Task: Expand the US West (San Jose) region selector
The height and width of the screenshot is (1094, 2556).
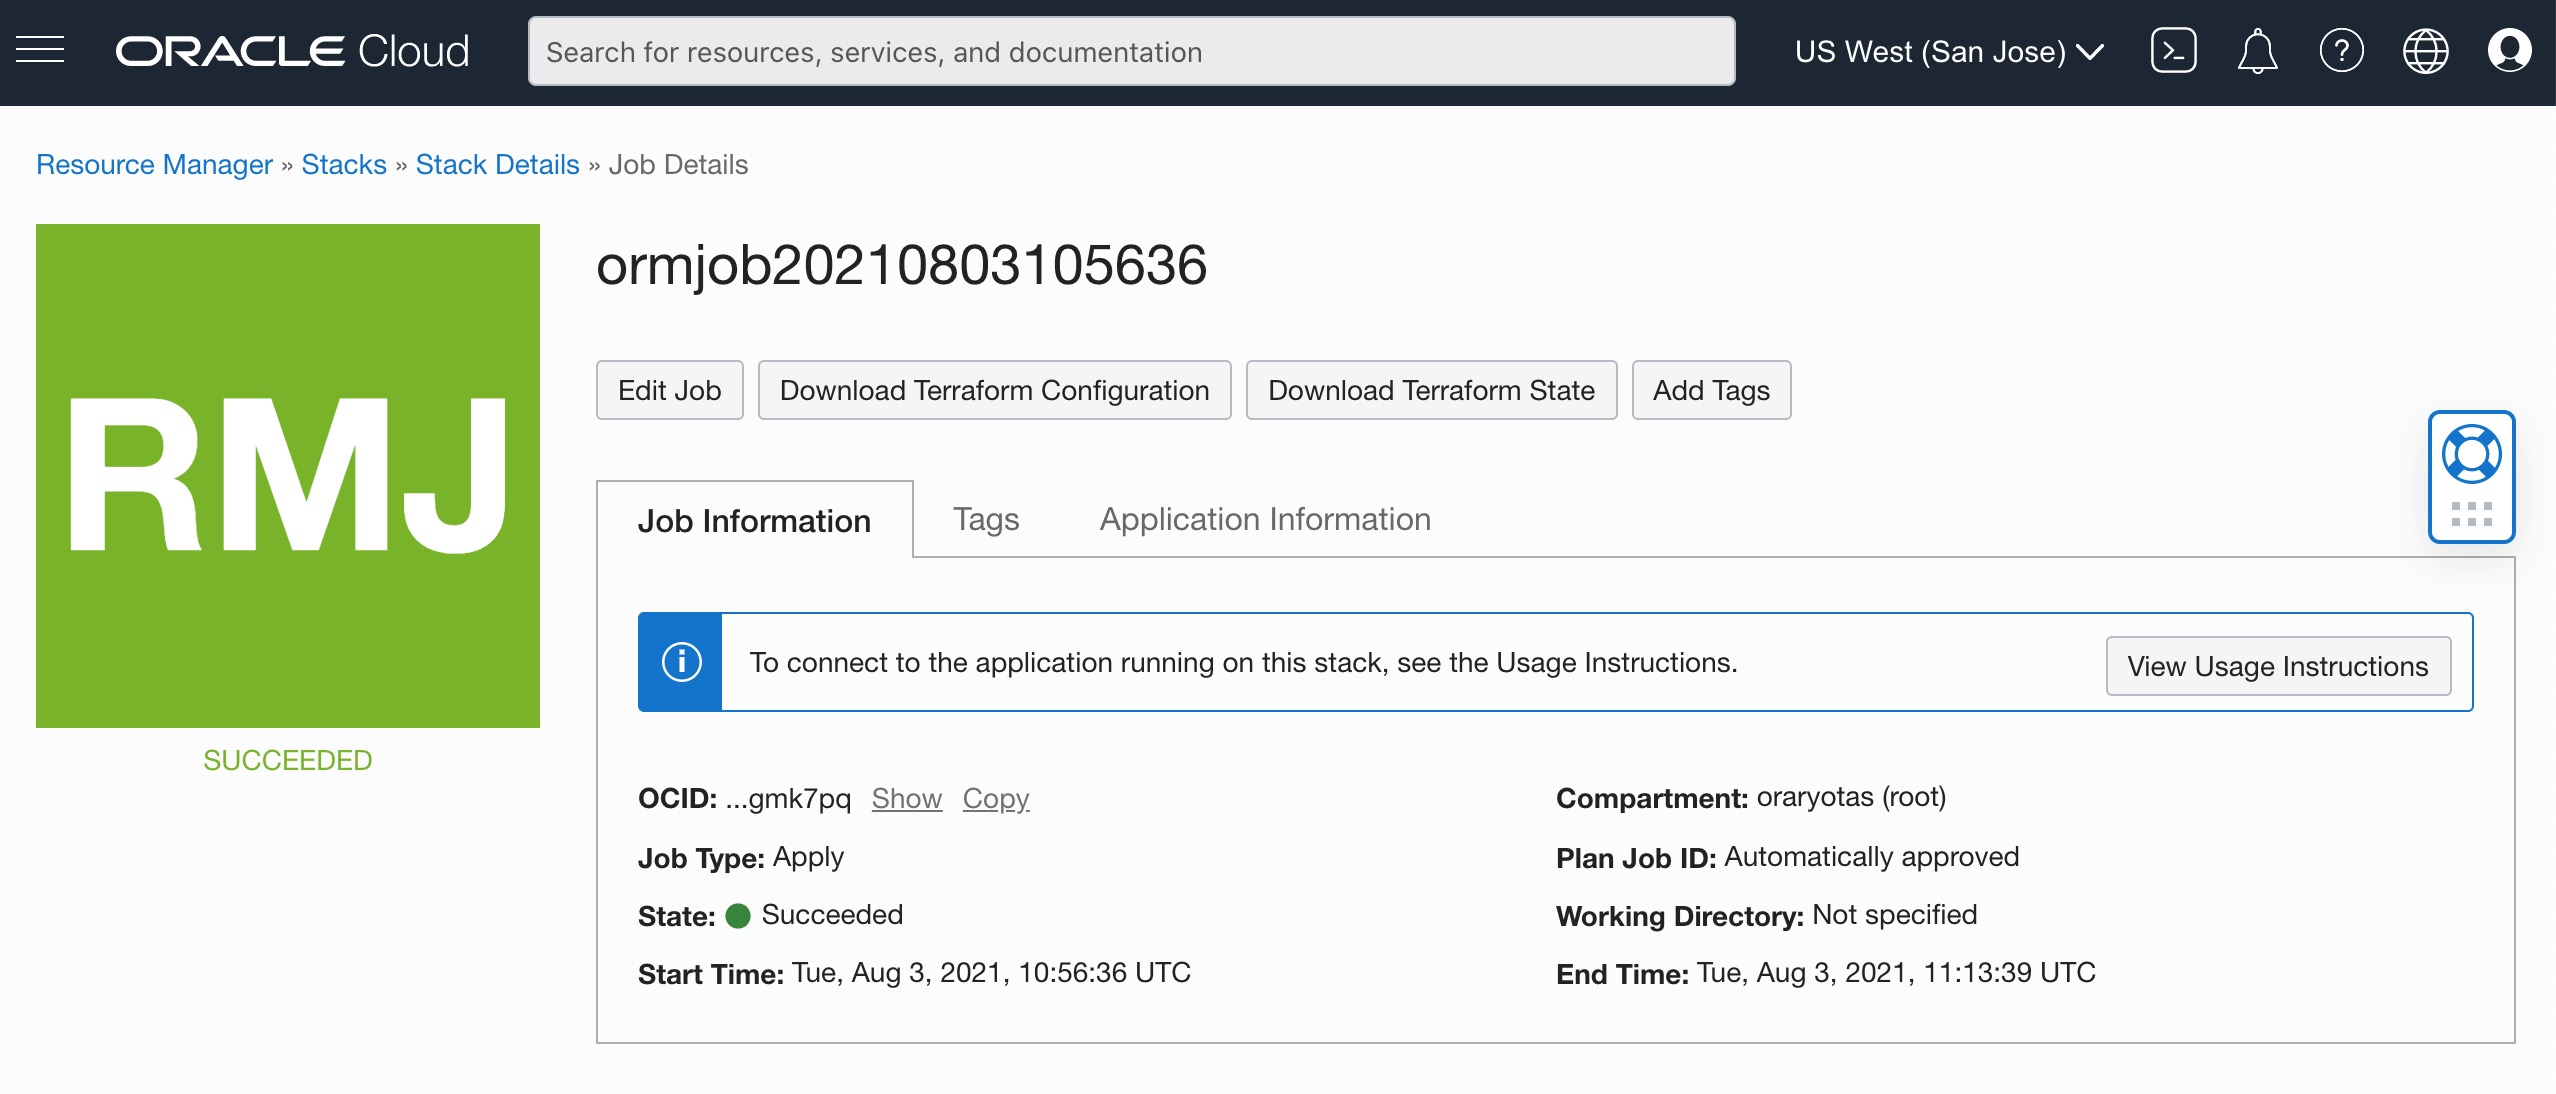Action: pos(1949,51)
